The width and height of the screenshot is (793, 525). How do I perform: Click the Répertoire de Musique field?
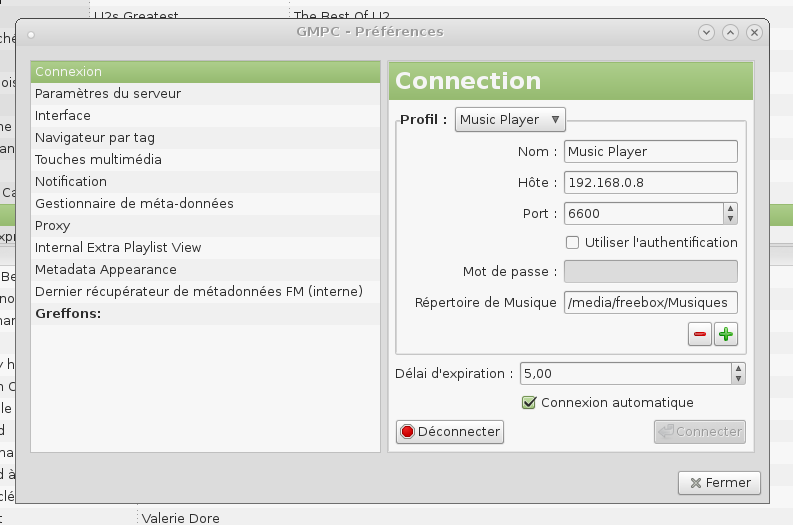click(x=650, y=303)
